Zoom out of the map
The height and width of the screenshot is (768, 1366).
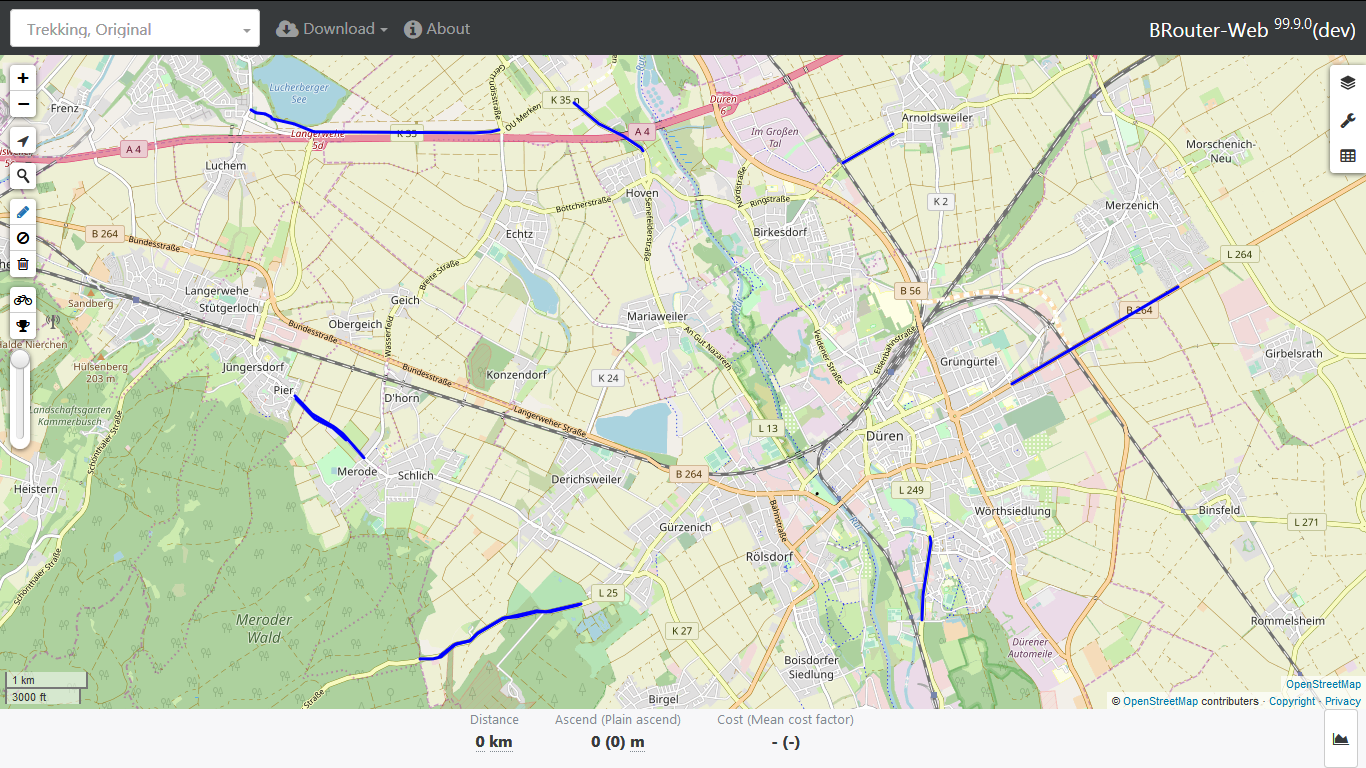click(23, 104)
